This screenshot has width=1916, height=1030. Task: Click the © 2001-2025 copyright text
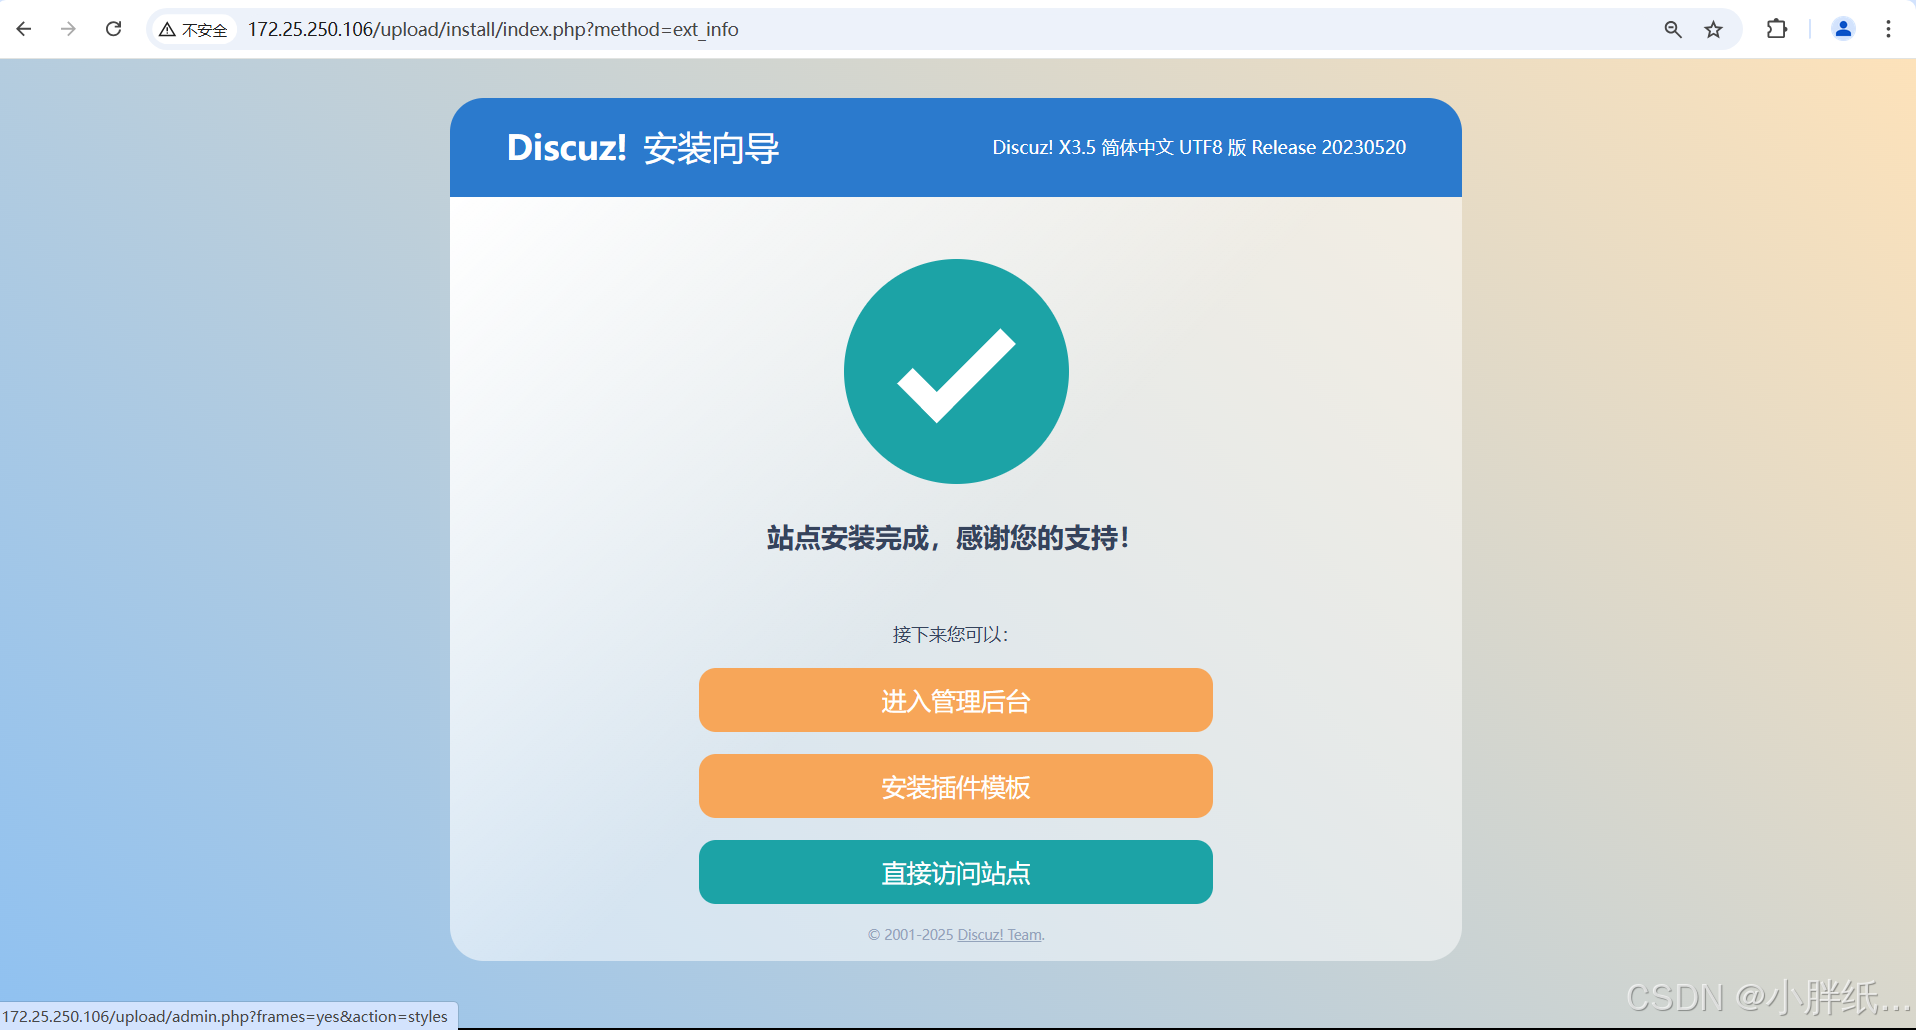910,935
